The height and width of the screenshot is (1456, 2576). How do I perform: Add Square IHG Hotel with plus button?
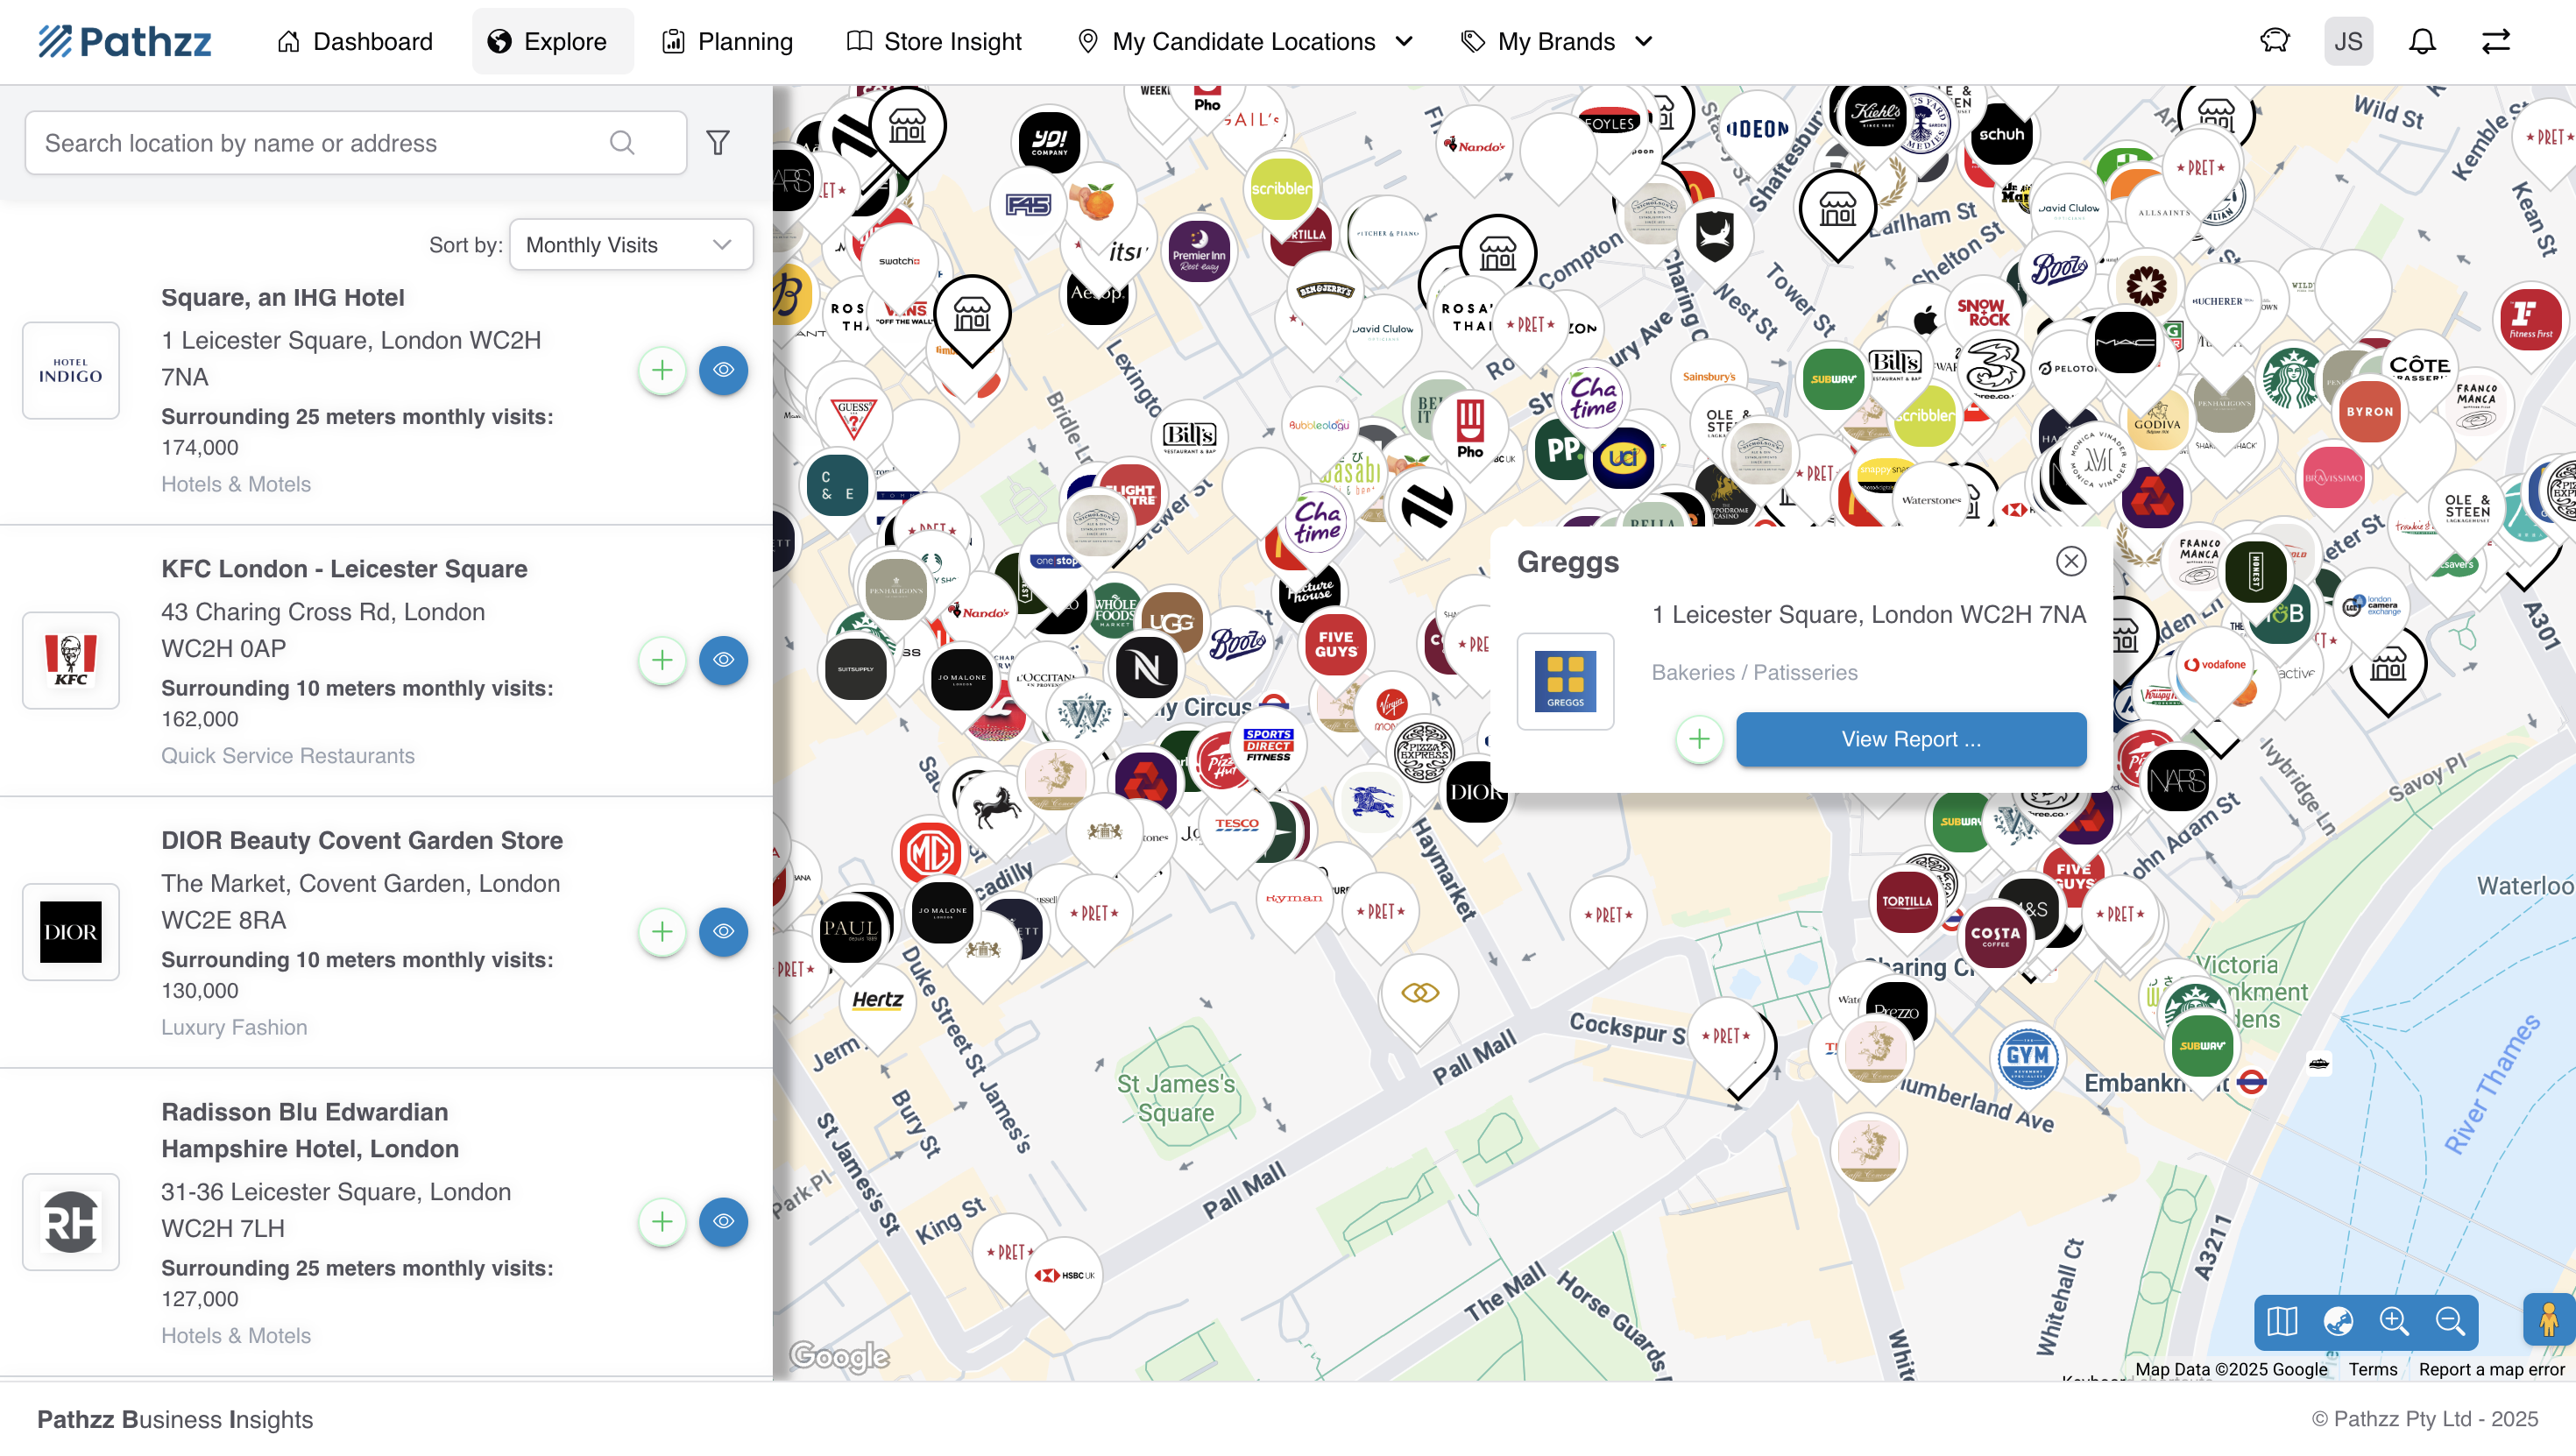click(x=662, y=370)
